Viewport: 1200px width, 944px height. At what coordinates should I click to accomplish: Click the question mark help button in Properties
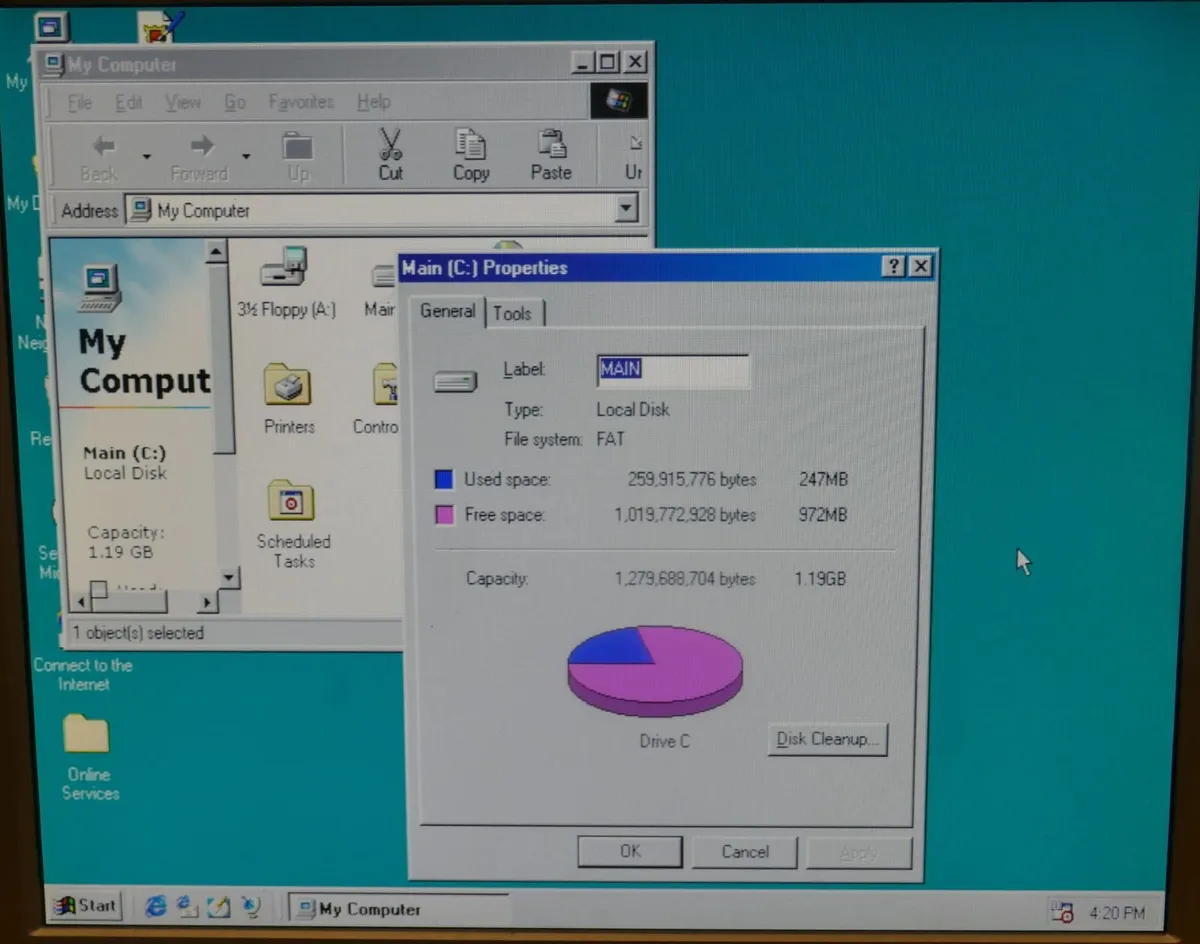point(894,267)
